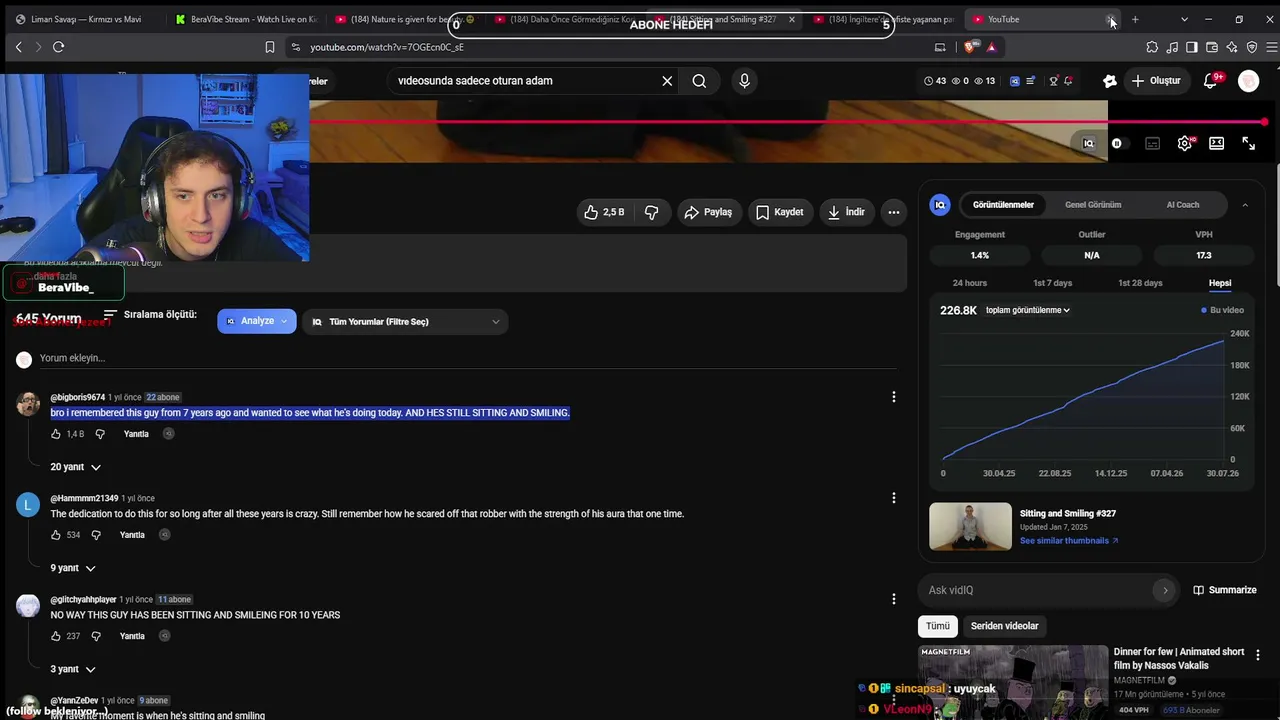The height and width of the screenshot is (720, 1280).
Task: Open the browser sidebar panel icon
Action: (1192, 47)
